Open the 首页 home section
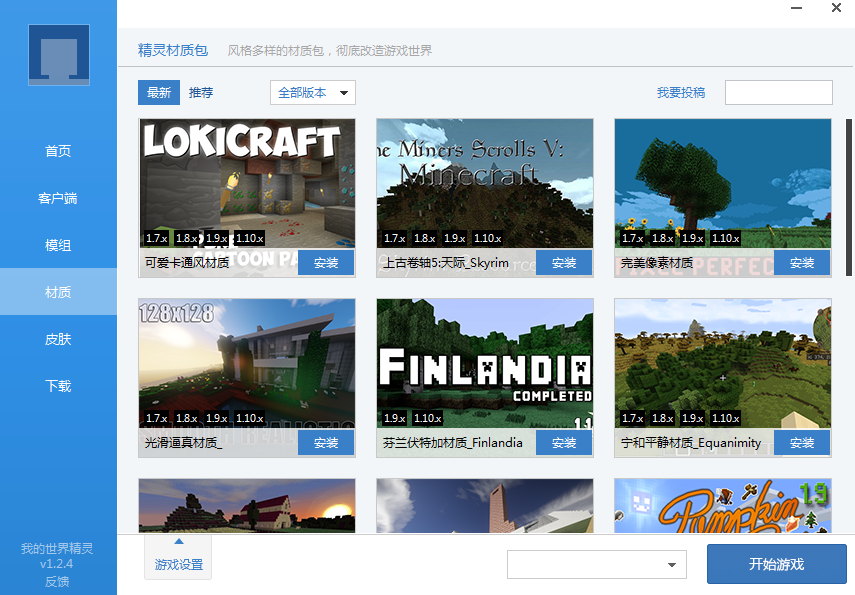This screenshot has height=595, width=855. click(x=58, y=151)
